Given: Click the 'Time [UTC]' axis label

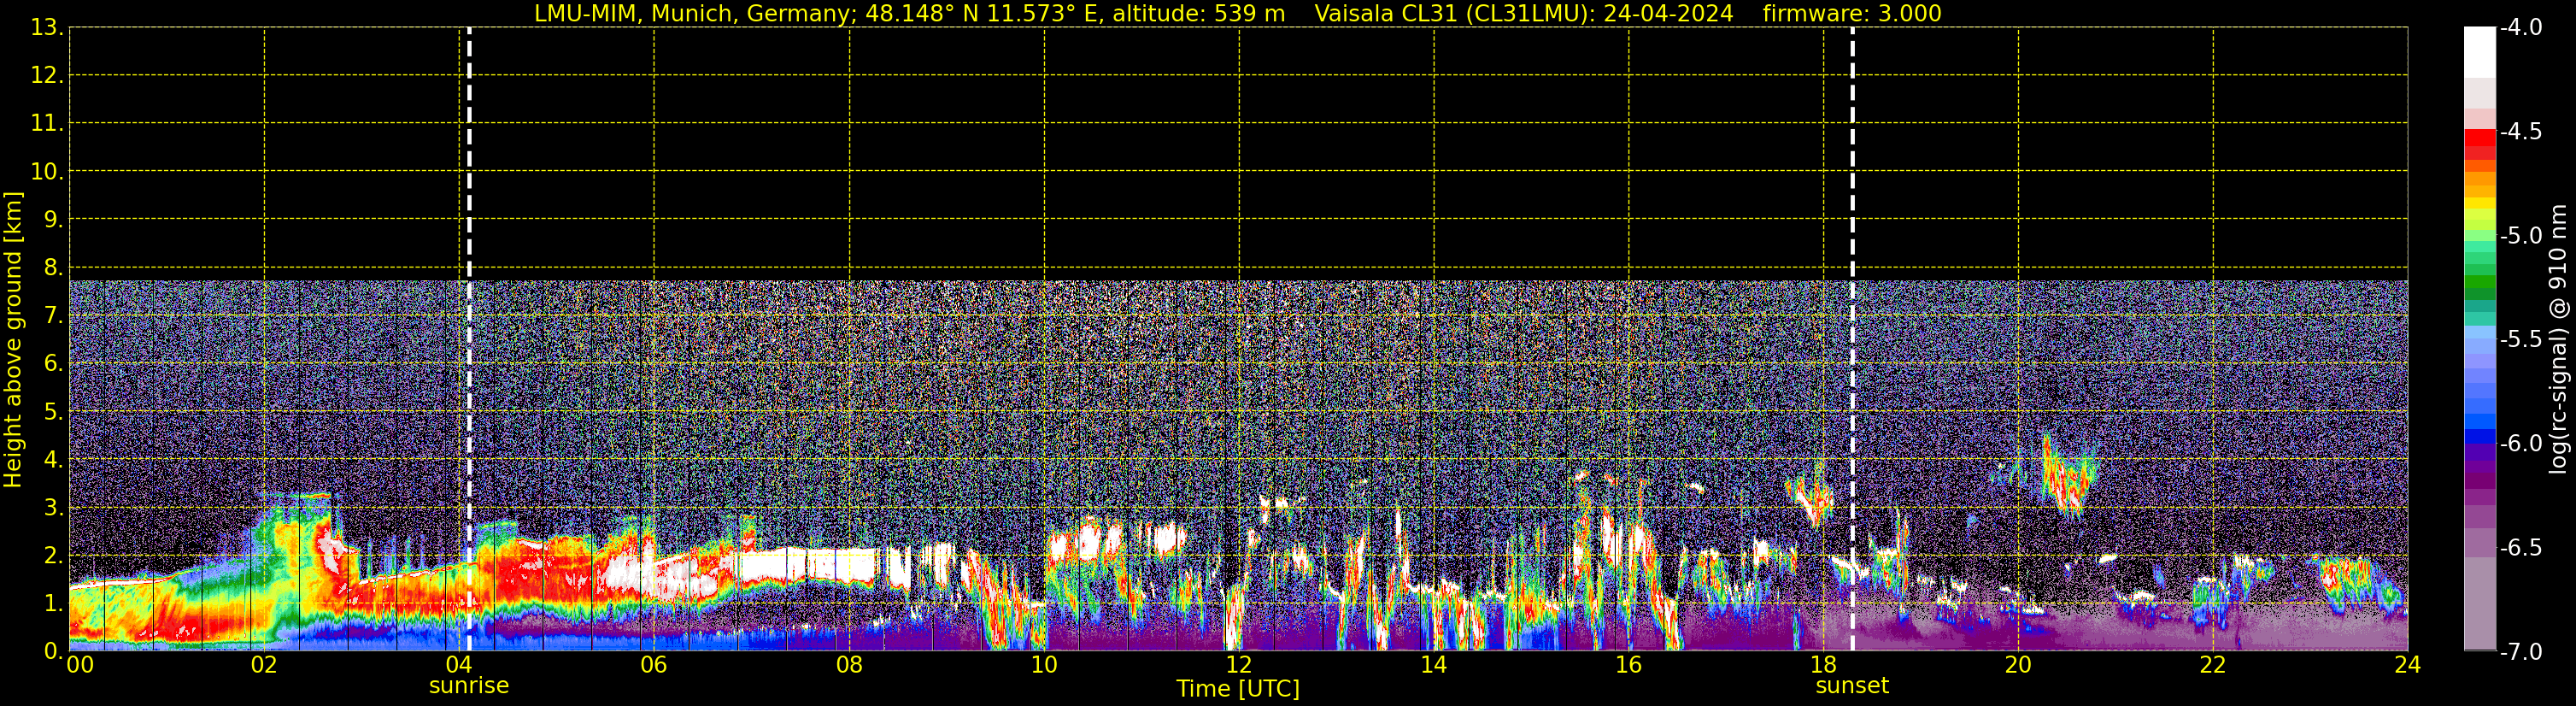Looking at the screenshot, I should click(1238, 689).
